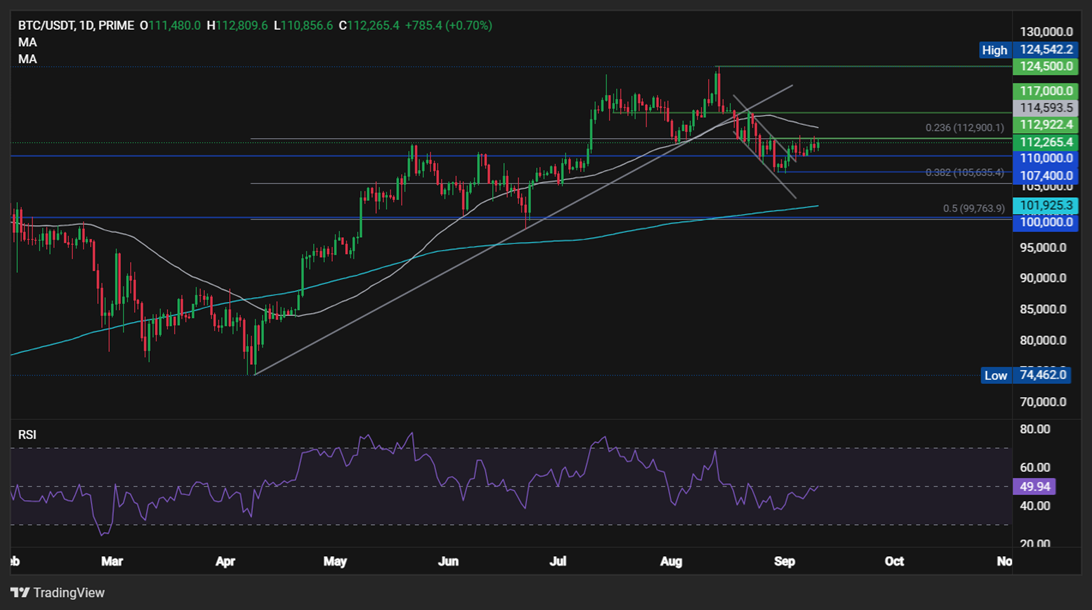
Task: Click the 80.00 RSI axis tick
Action: tap(1034, 430)
